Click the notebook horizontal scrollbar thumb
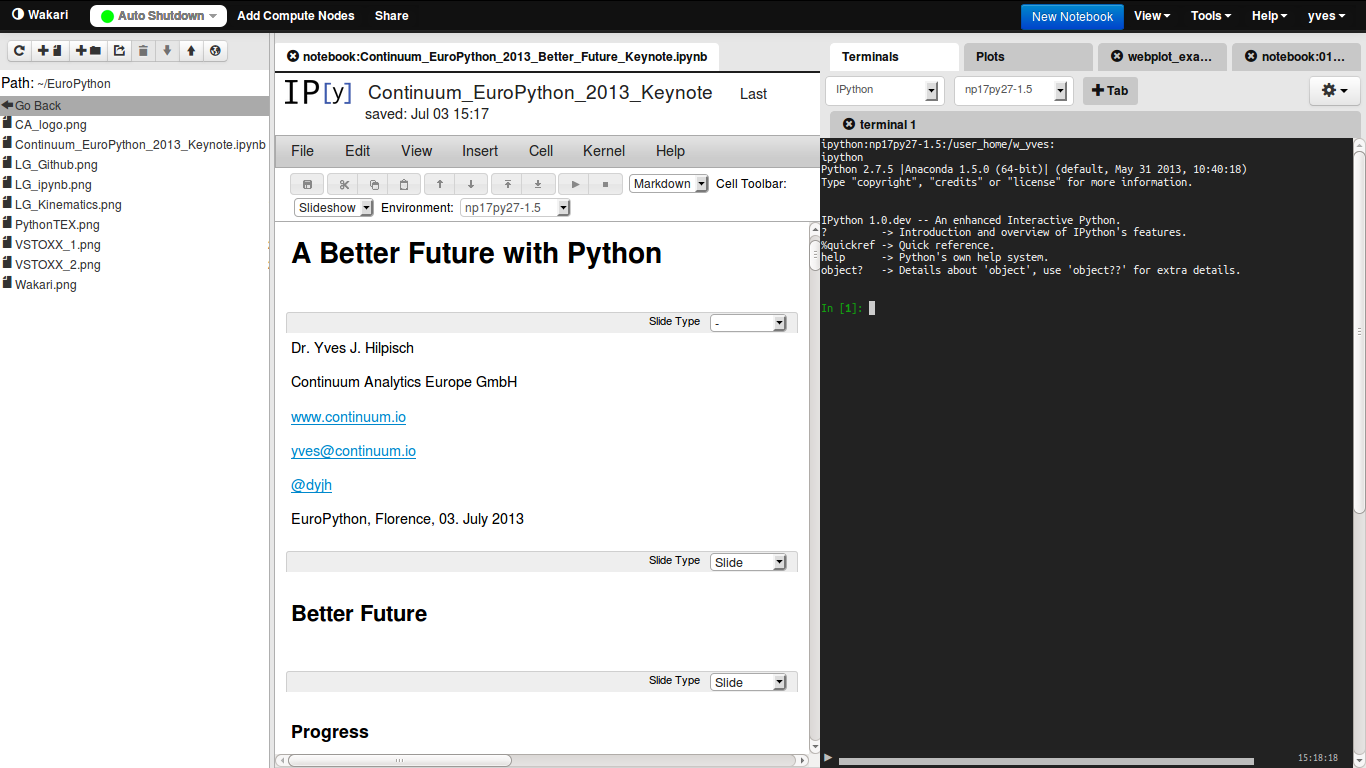Screen dimensions: 1366x768 400,760
